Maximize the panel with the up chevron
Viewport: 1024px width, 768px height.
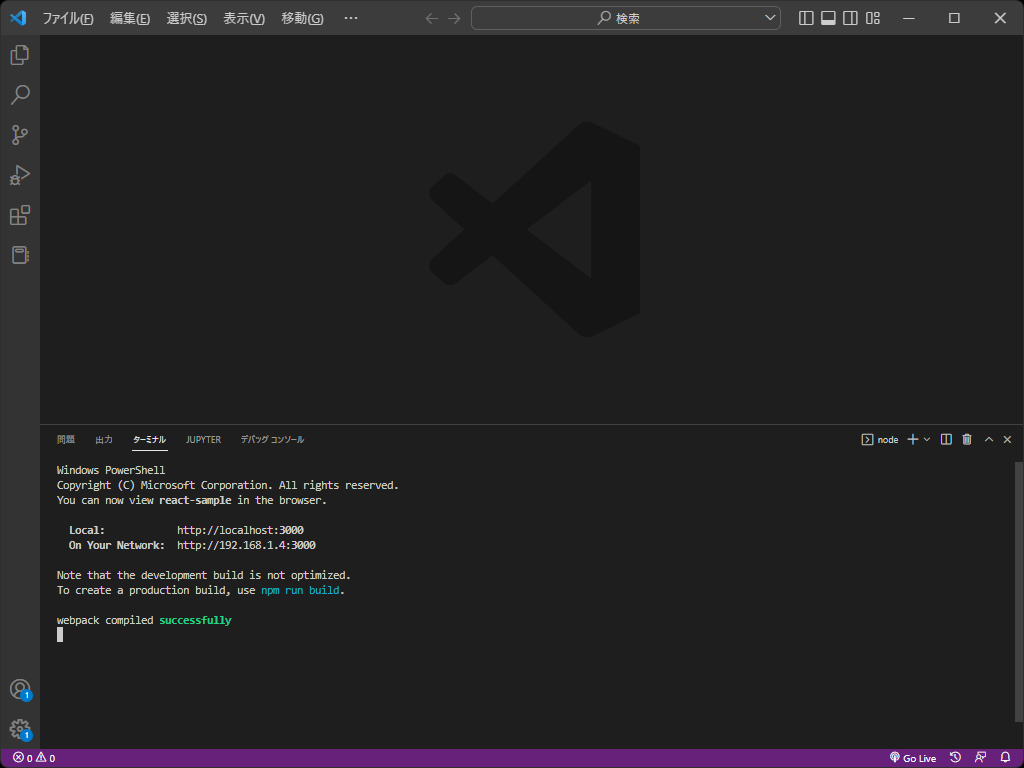(x=989, y=440)
